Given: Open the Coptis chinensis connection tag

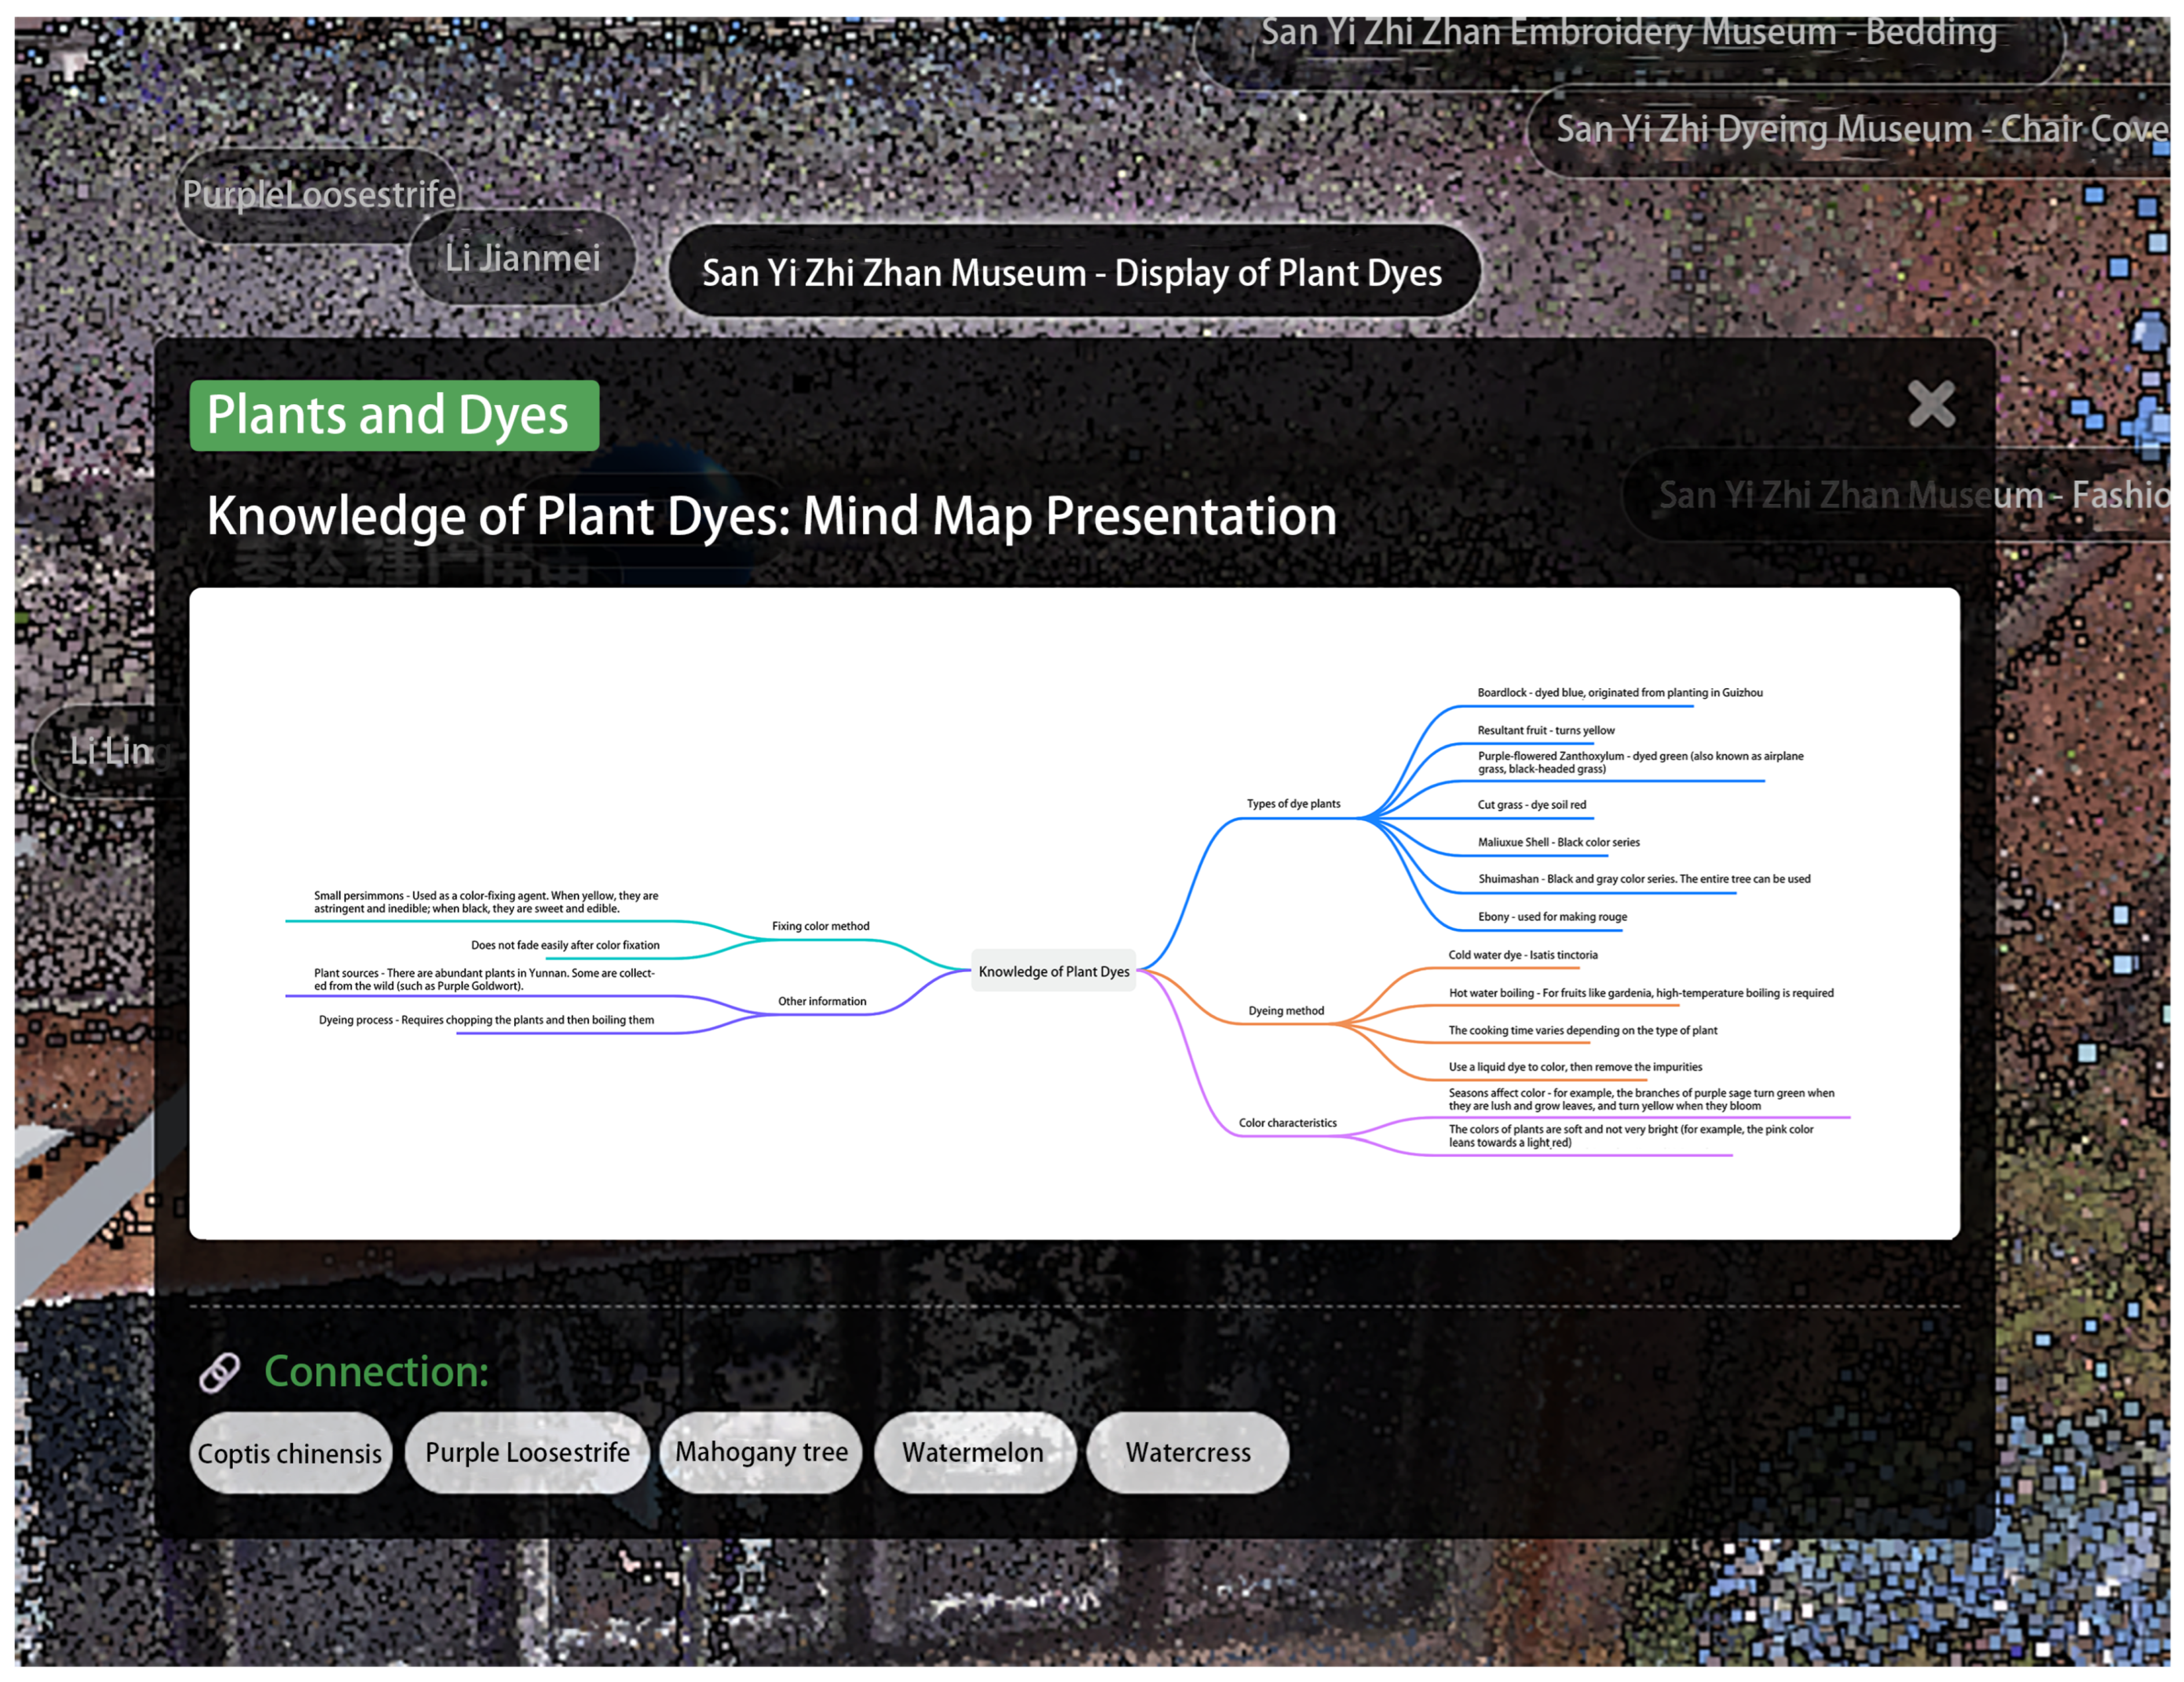Looking at the screenshot, I should (290, 1453).
